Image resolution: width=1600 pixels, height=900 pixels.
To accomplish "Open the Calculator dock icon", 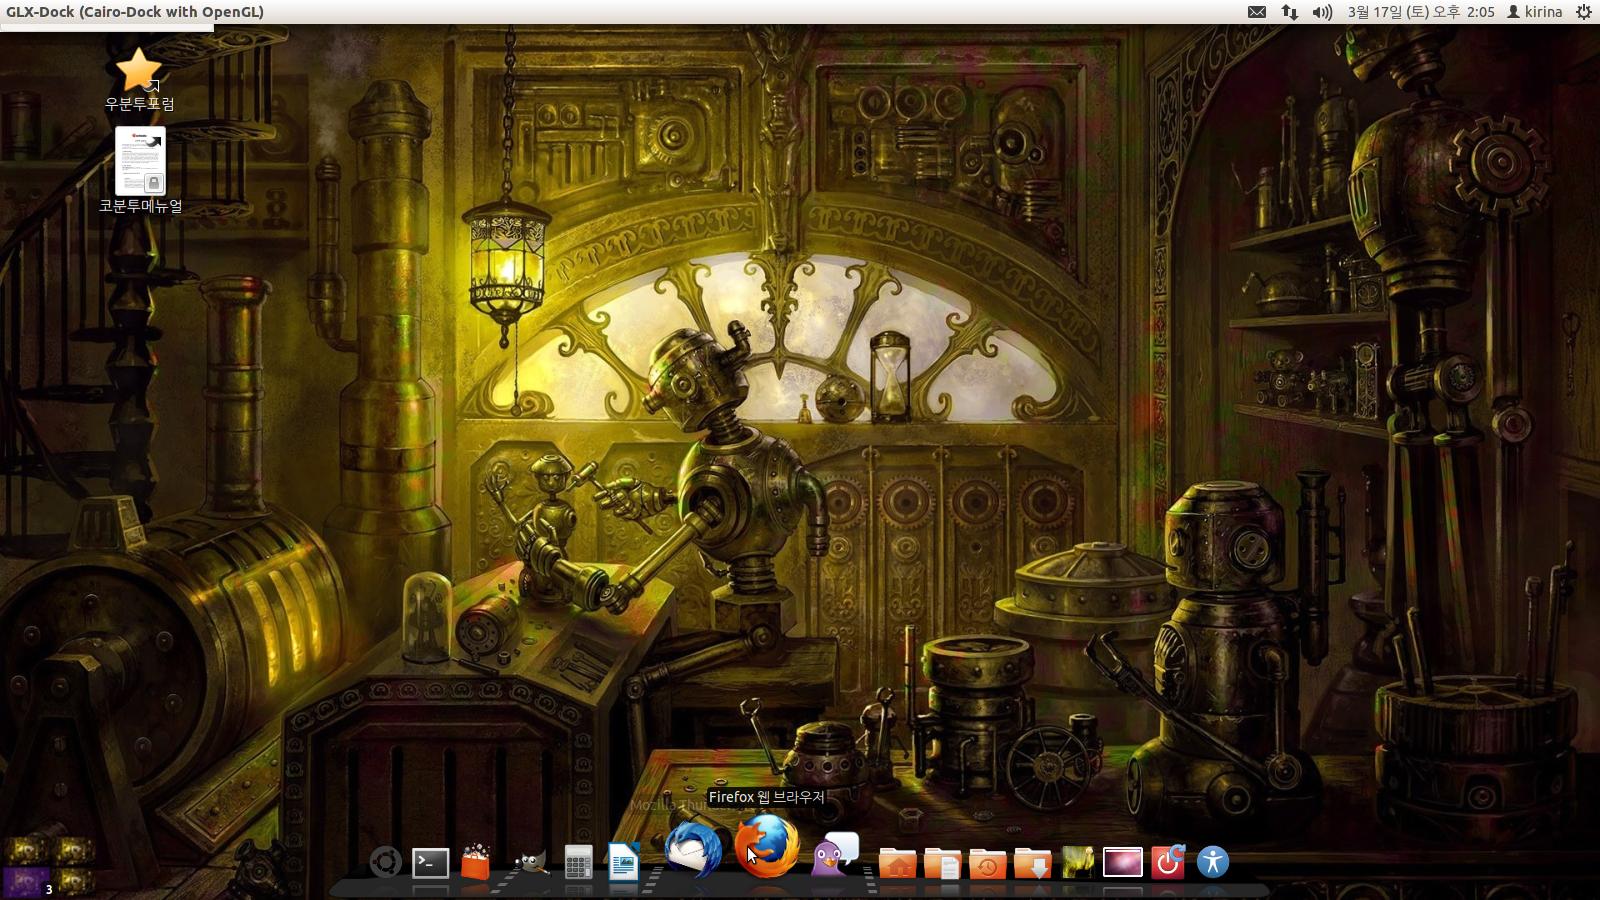I will [x=578, y=863].
